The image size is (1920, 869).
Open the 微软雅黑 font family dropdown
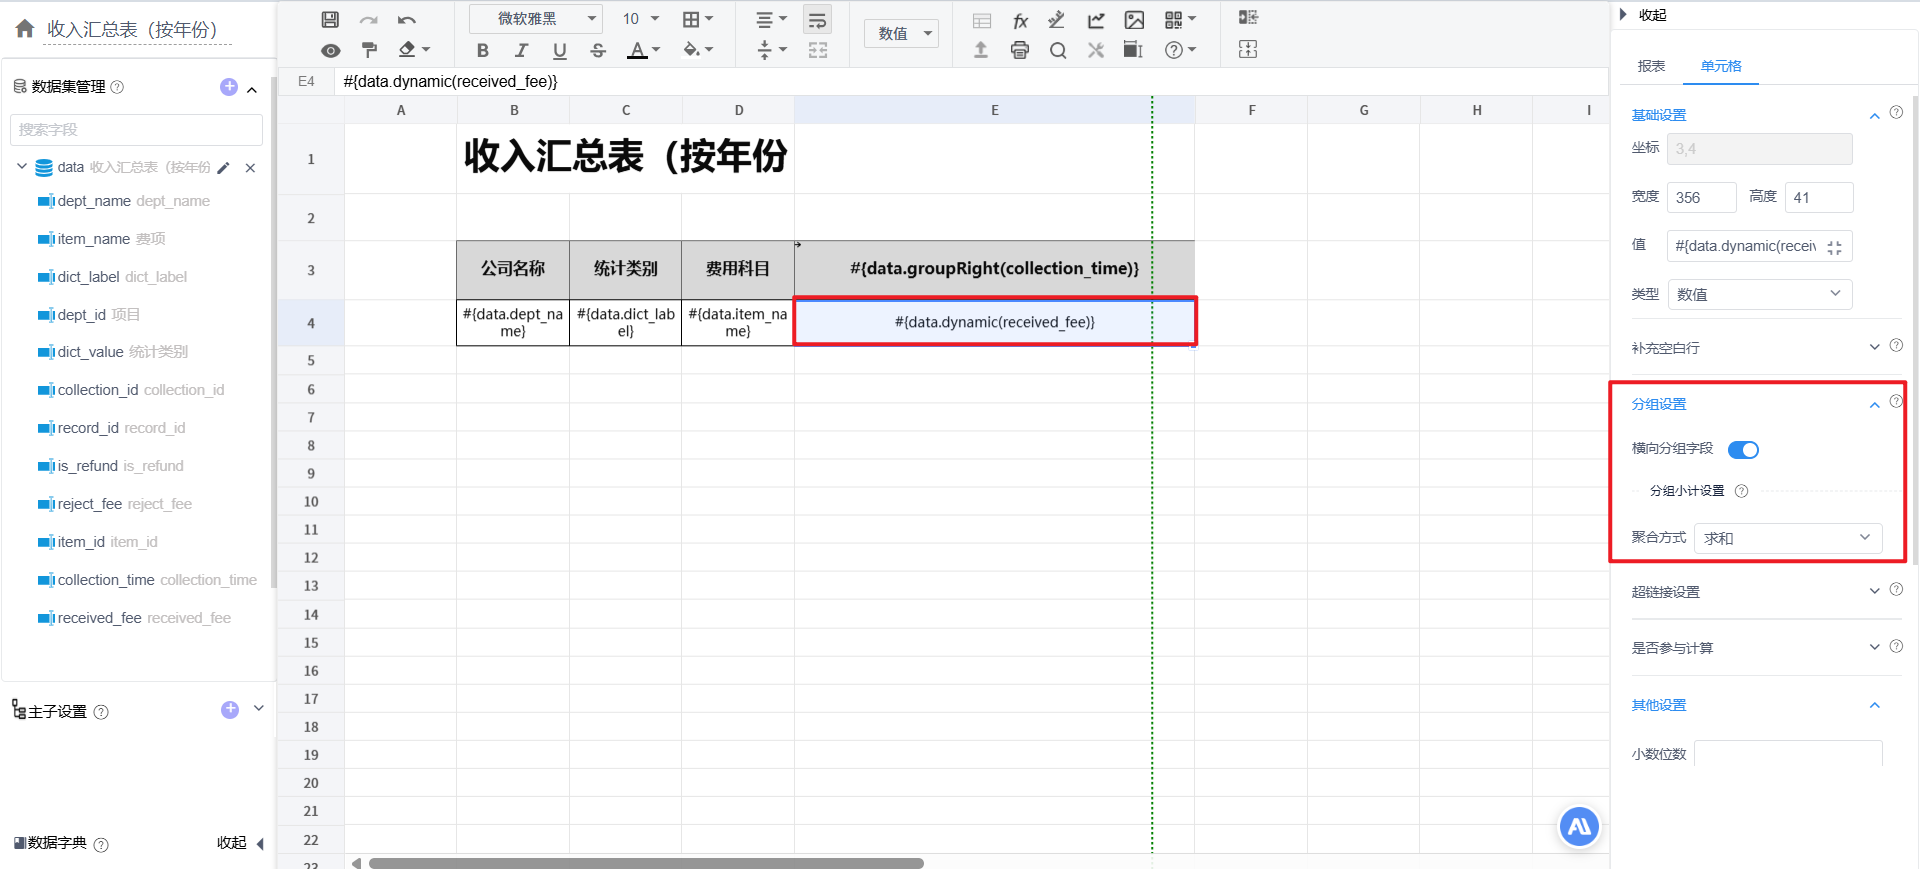tap(536, 19)
